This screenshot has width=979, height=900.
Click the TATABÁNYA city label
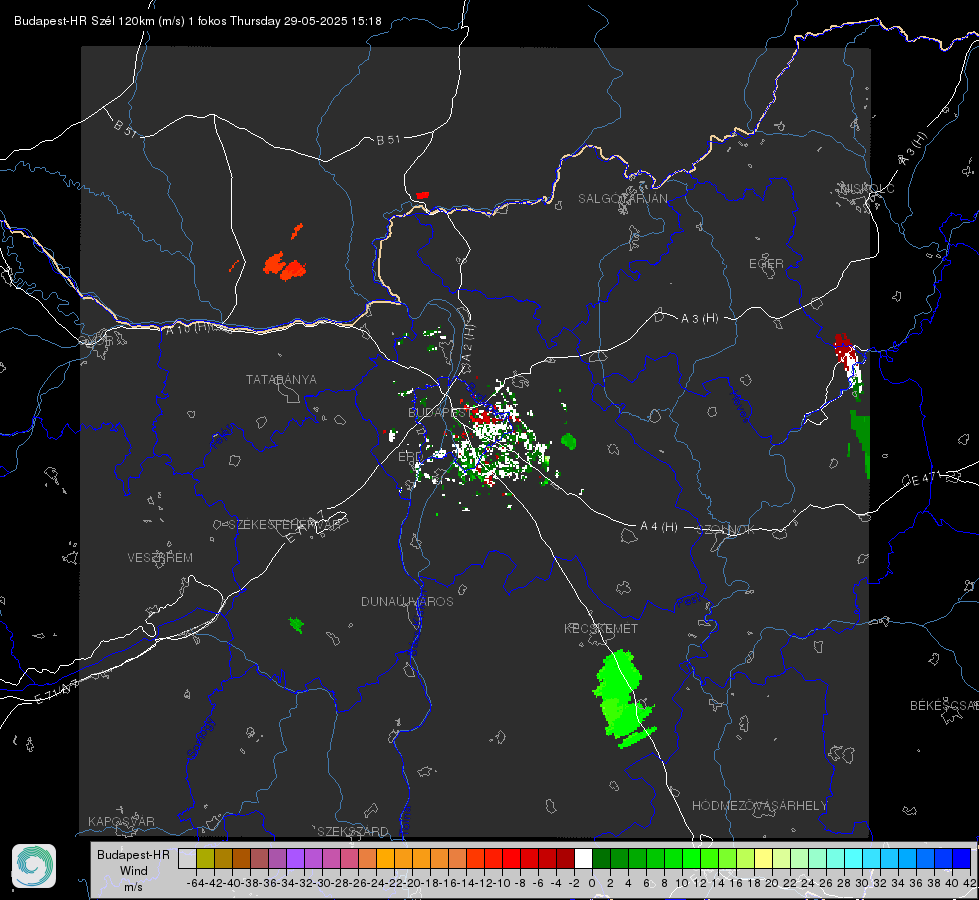point(281,379)
